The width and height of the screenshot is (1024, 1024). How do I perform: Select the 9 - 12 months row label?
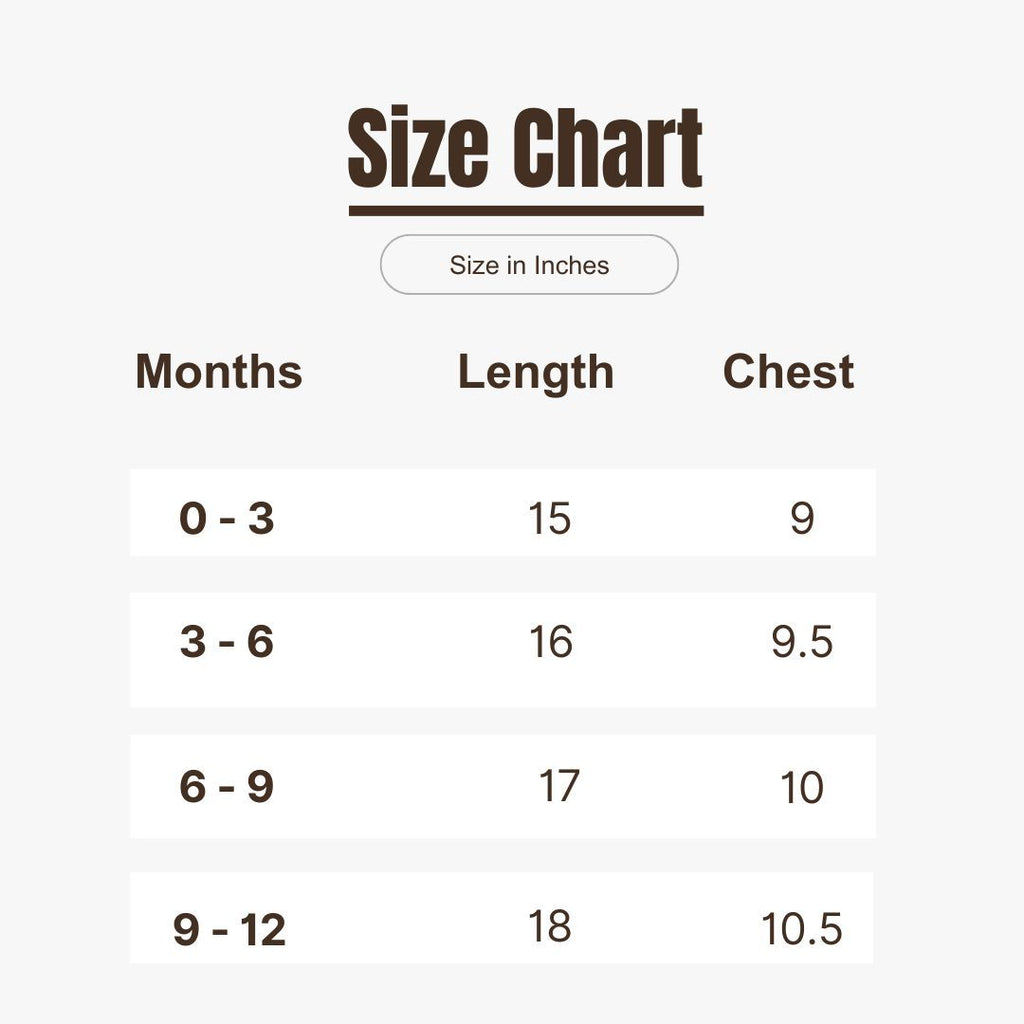point(229,929)
